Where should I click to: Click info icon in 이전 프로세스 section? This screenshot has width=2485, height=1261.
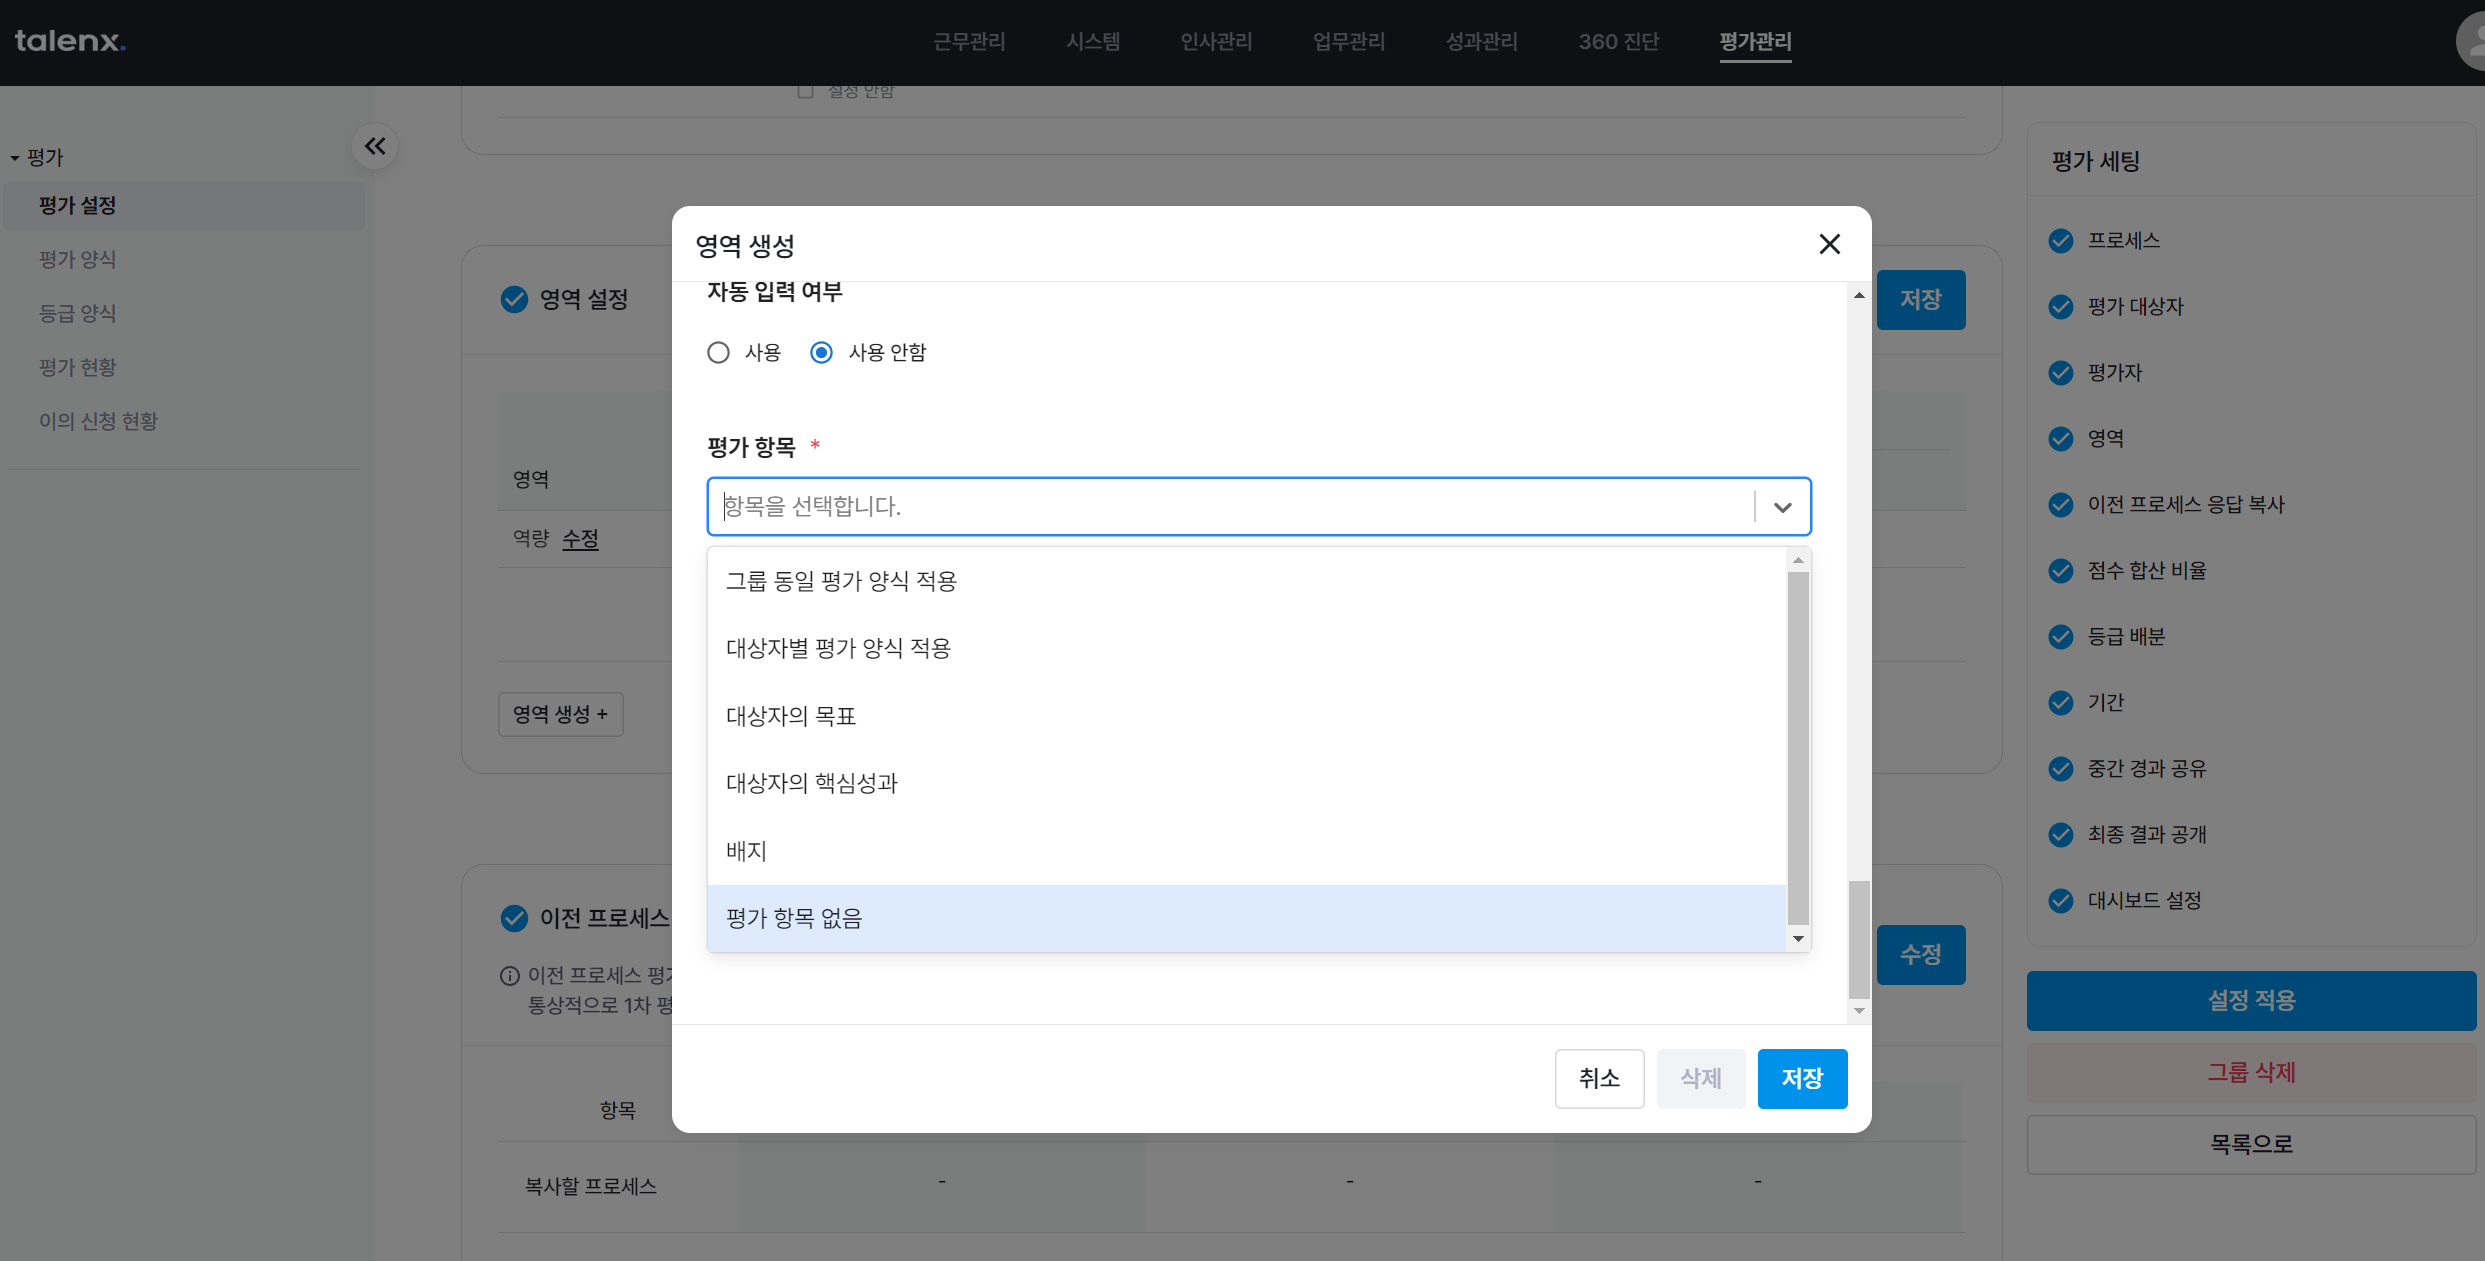tap(509, 976)
